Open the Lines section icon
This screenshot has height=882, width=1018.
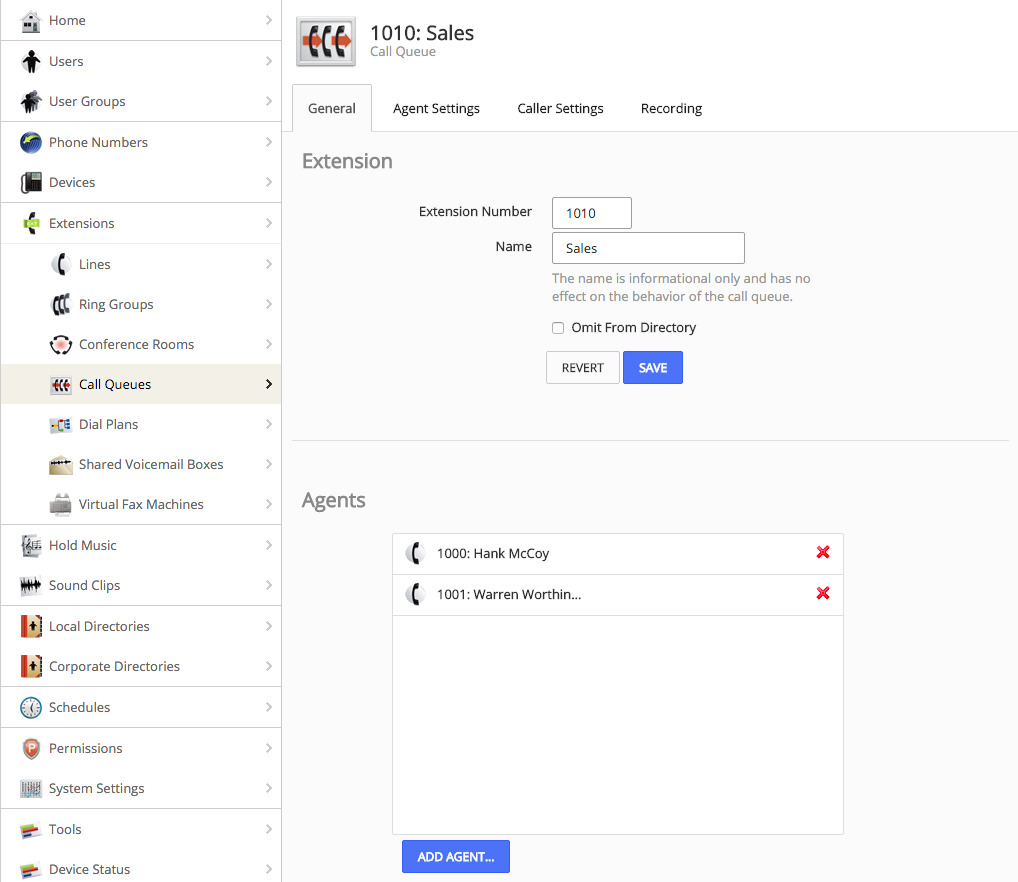(x=60, y=263)
